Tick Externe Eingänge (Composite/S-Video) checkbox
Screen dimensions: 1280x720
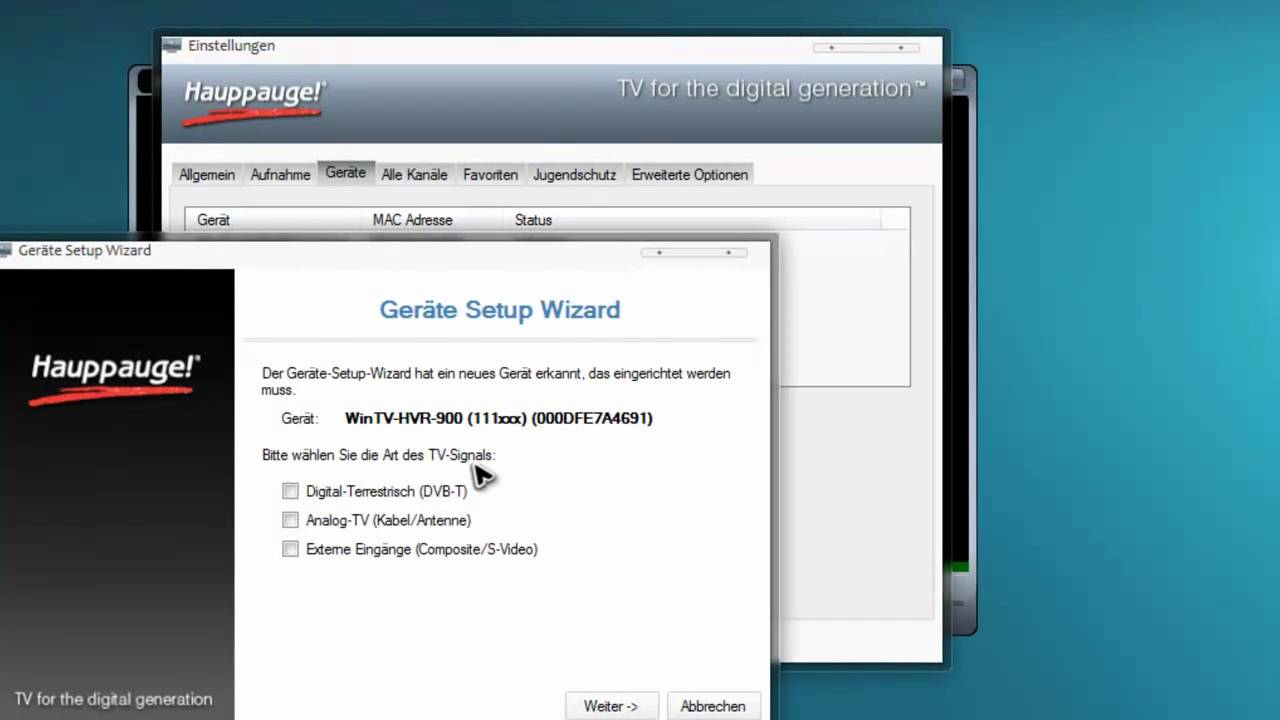pos(290,549)
